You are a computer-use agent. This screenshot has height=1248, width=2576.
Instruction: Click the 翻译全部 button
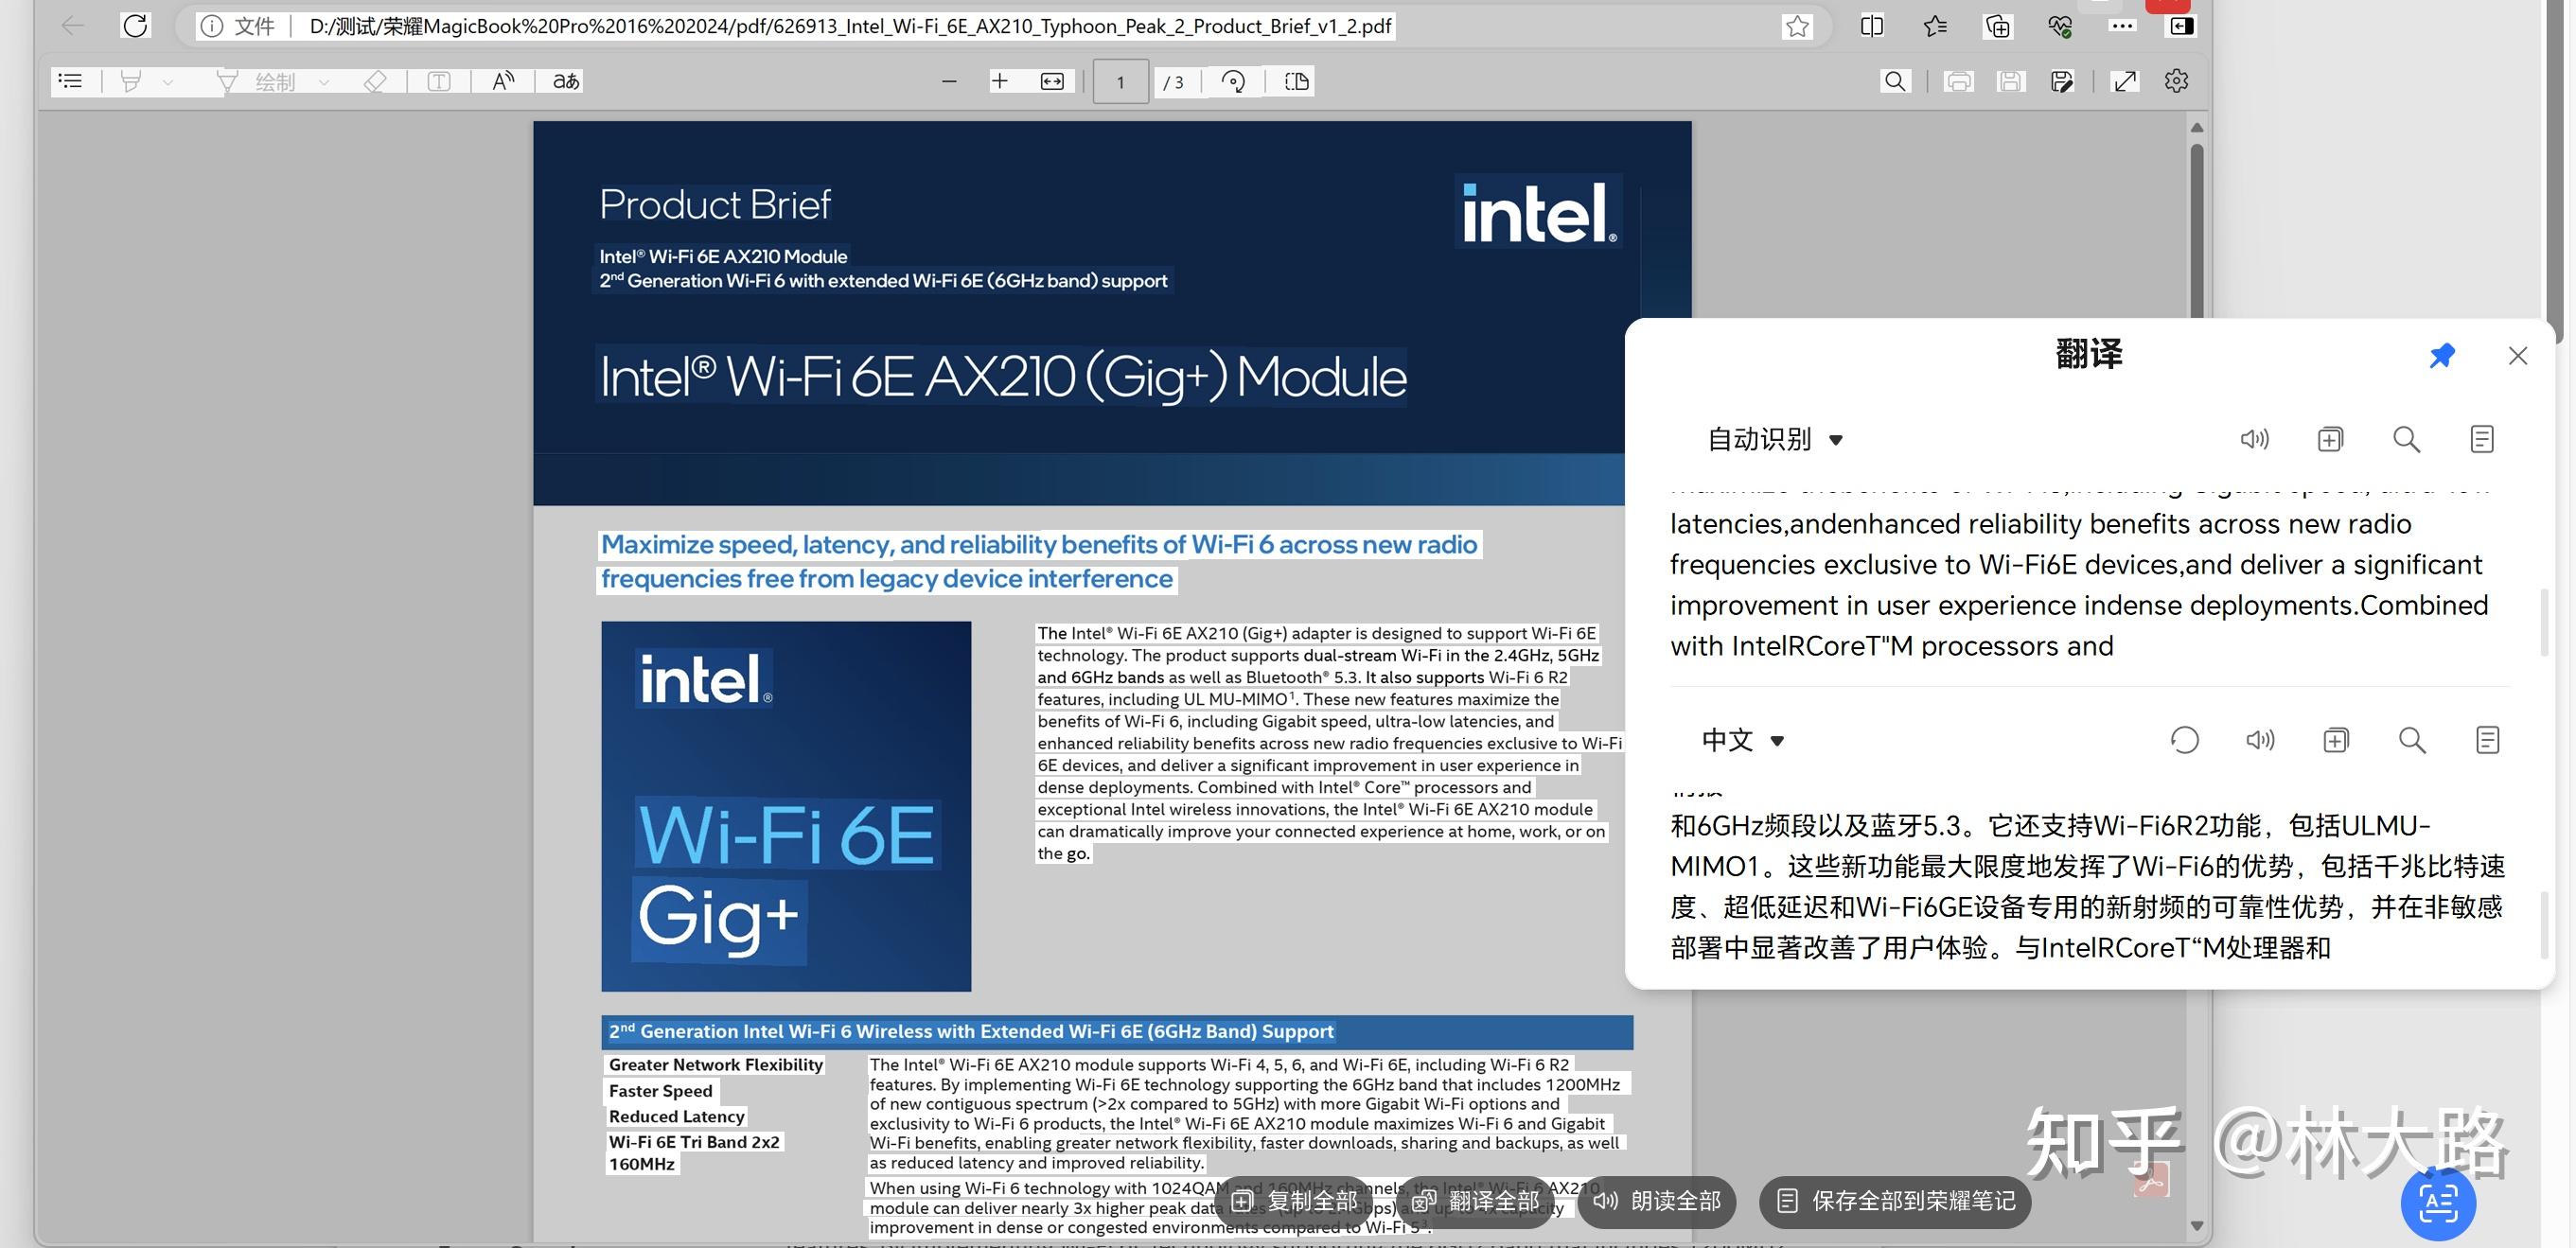[x=1476, y=1201]
